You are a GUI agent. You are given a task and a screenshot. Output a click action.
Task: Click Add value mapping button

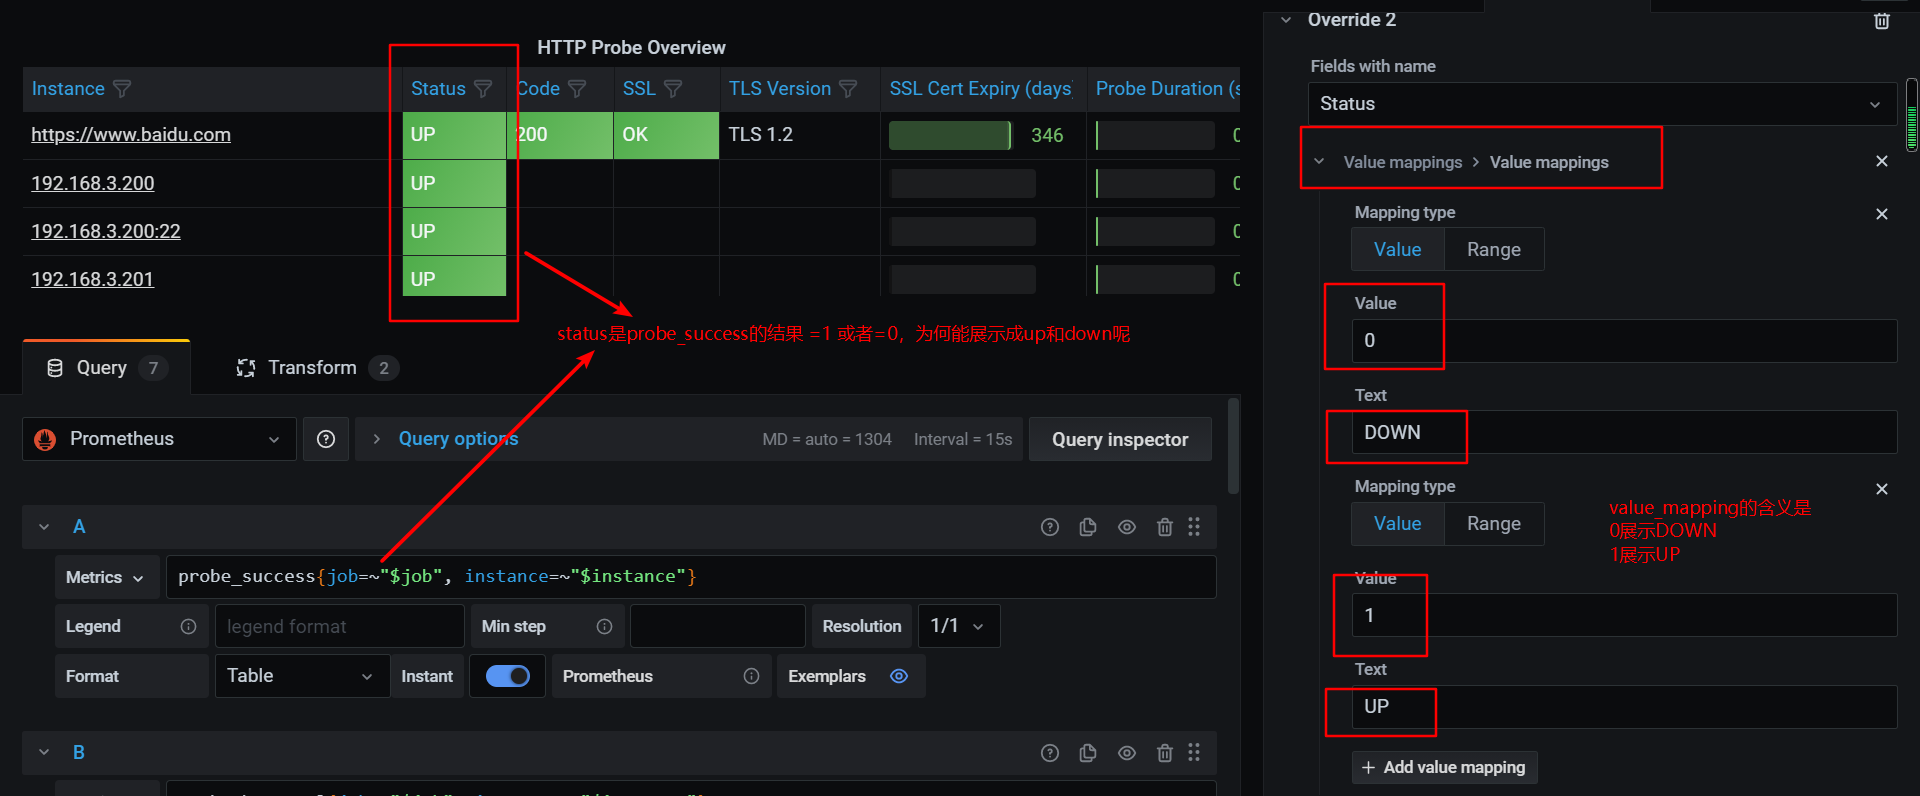point(1444,767)
